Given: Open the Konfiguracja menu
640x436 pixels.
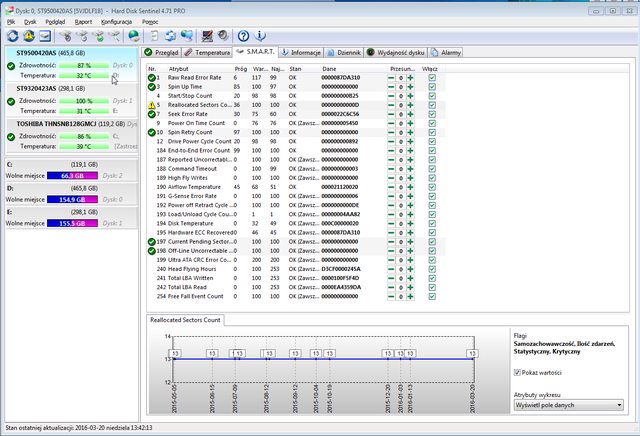Looking at the screenshot, I should click(x=116, y=22).
